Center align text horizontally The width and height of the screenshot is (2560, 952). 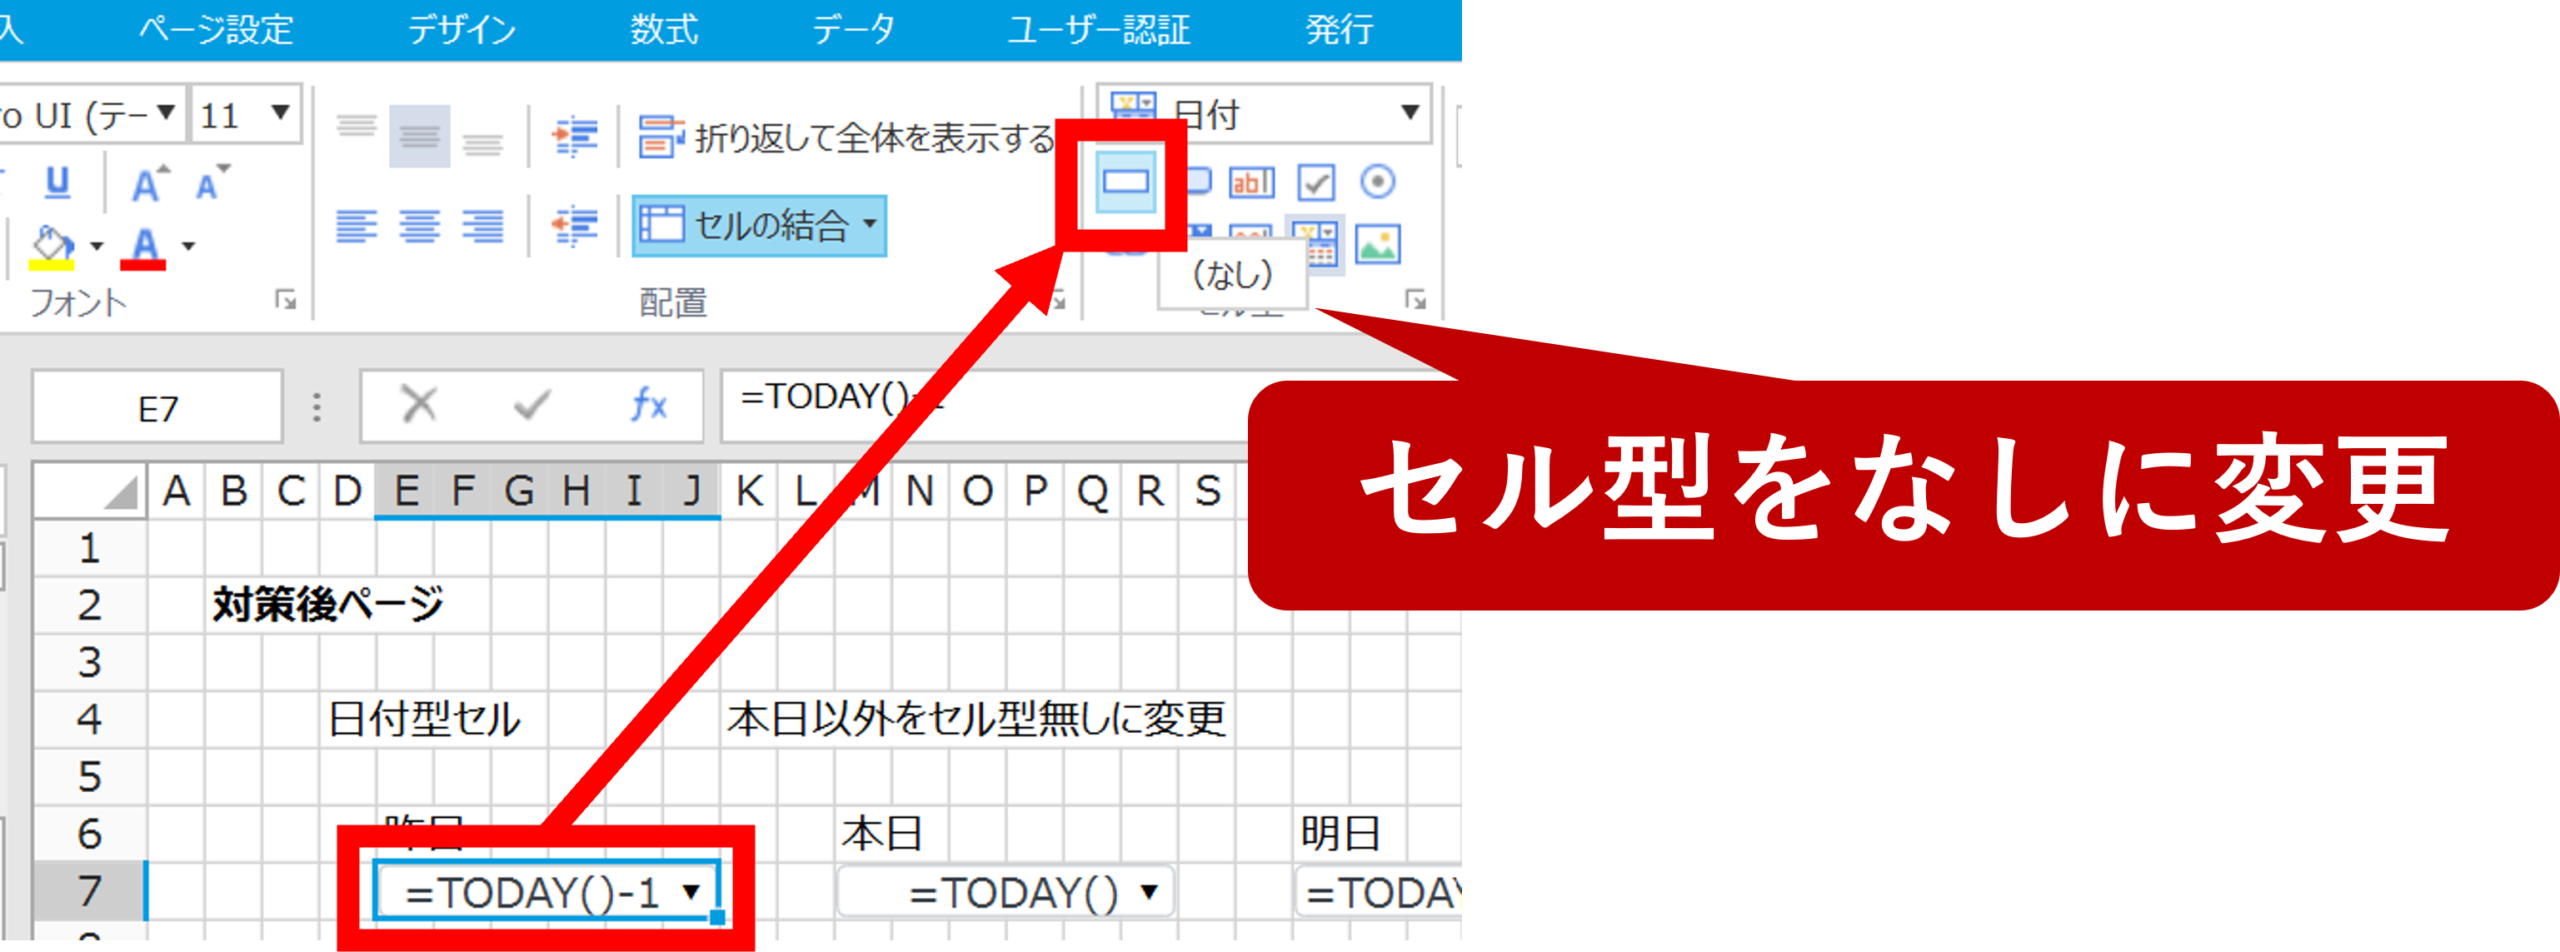419,226
